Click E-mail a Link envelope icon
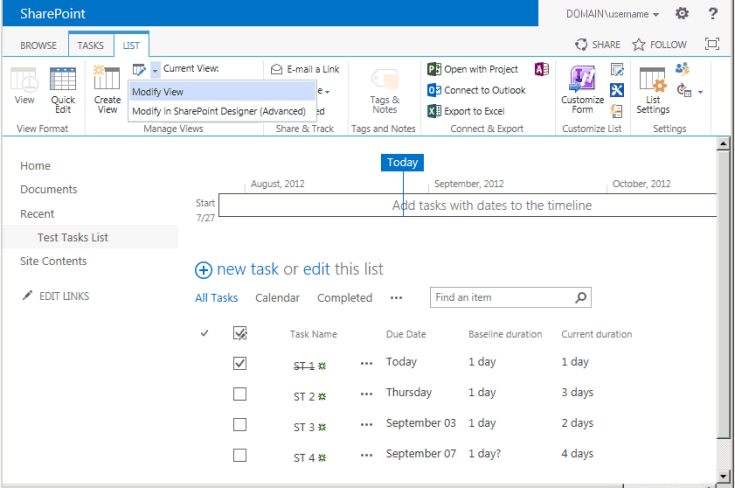 (x=277, y=69)
